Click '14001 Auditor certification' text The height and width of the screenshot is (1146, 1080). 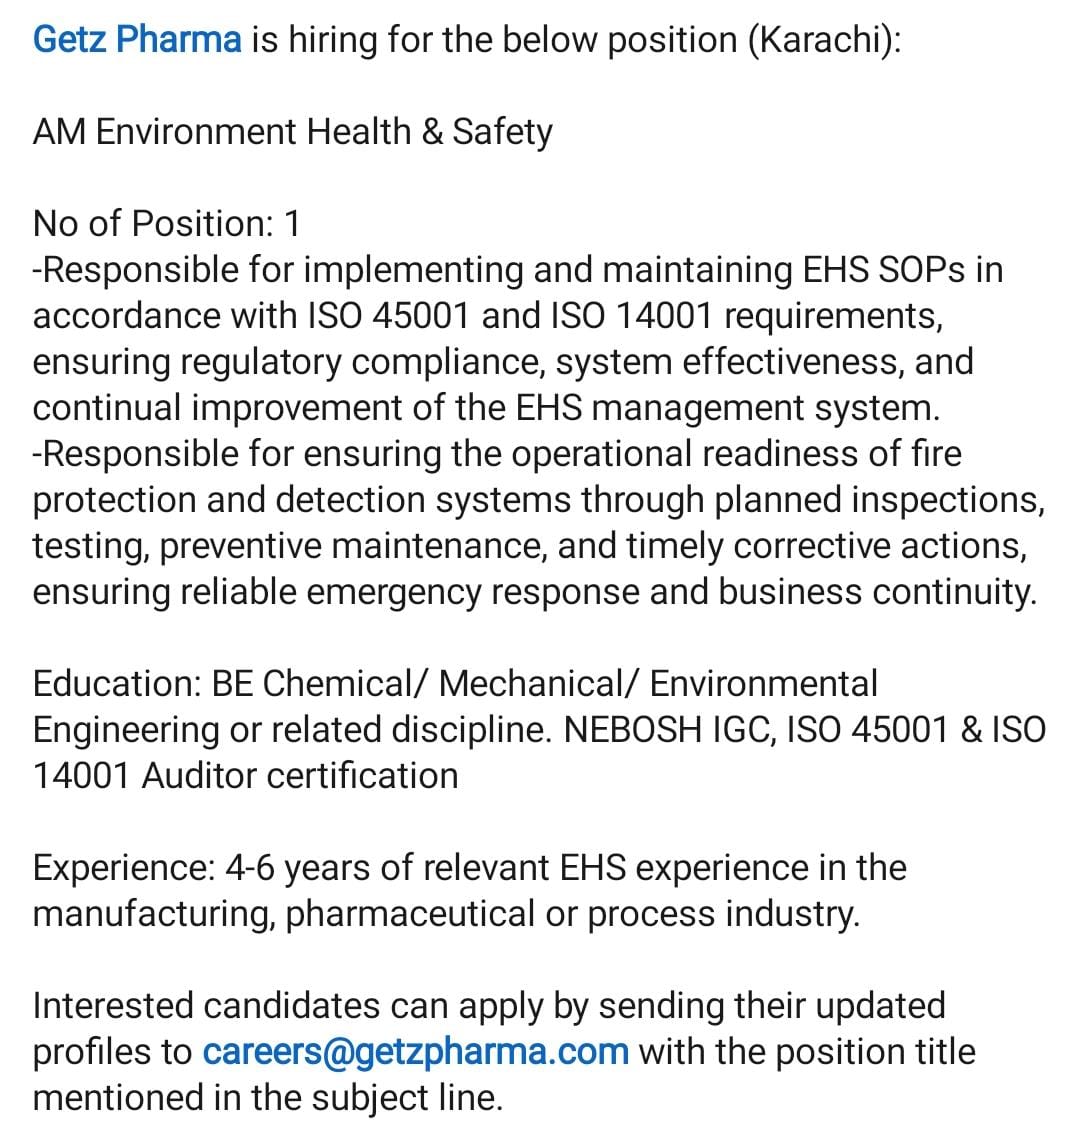tap(246, 776)
